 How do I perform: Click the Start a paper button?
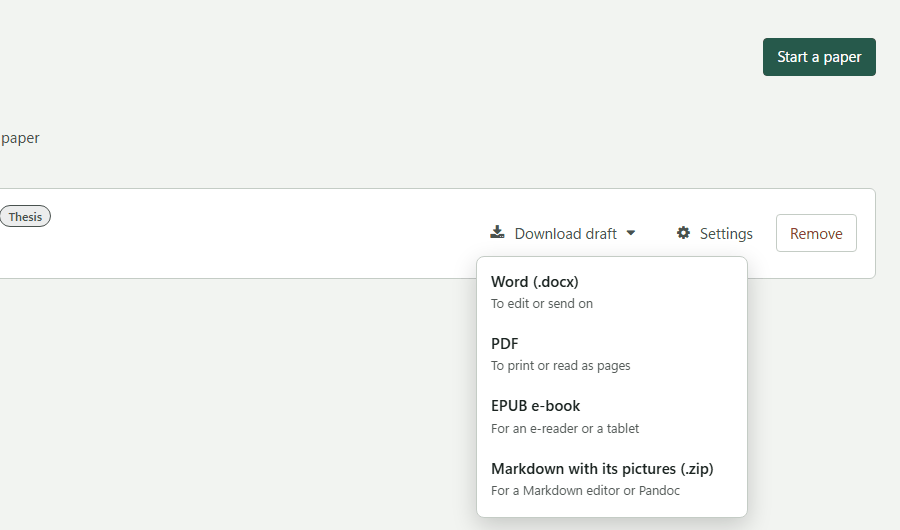click(x=819, y=57)
